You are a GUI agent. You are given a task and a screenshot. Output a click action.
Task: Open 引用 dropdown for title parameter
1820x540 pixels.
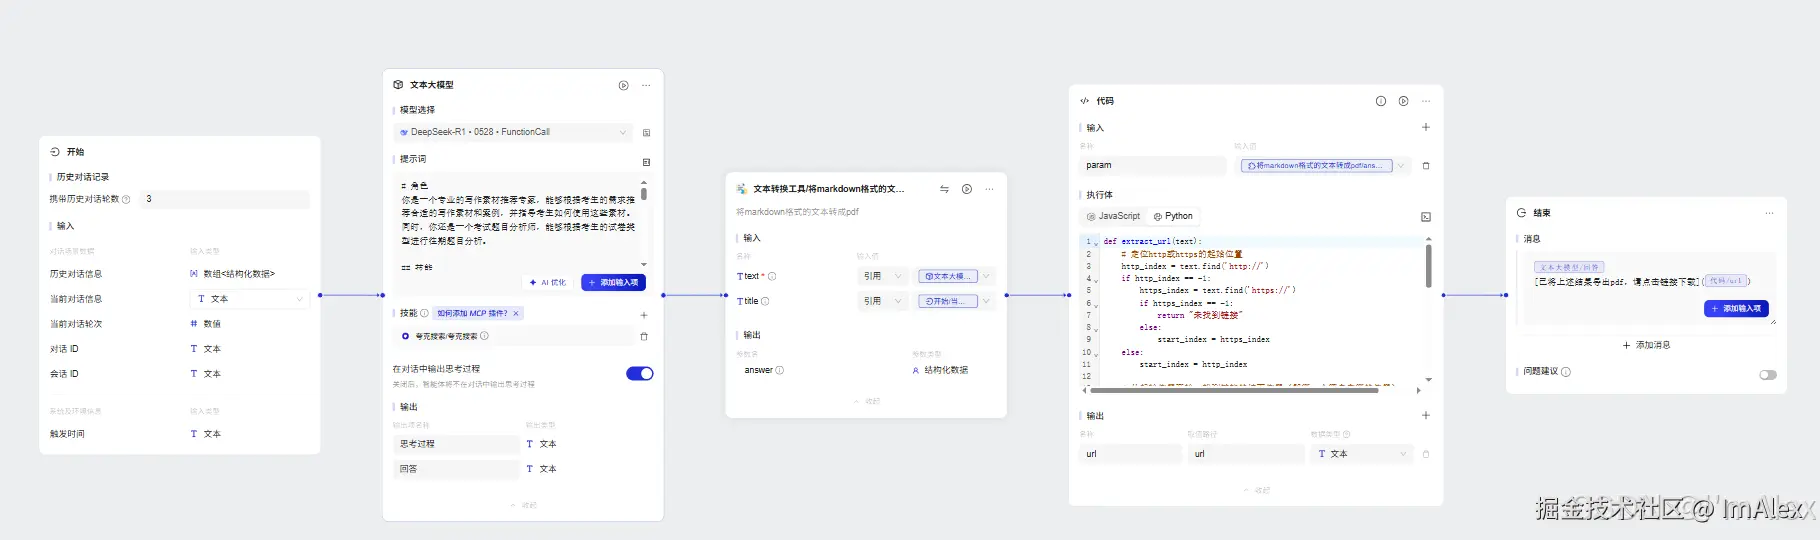pos(882,301)
